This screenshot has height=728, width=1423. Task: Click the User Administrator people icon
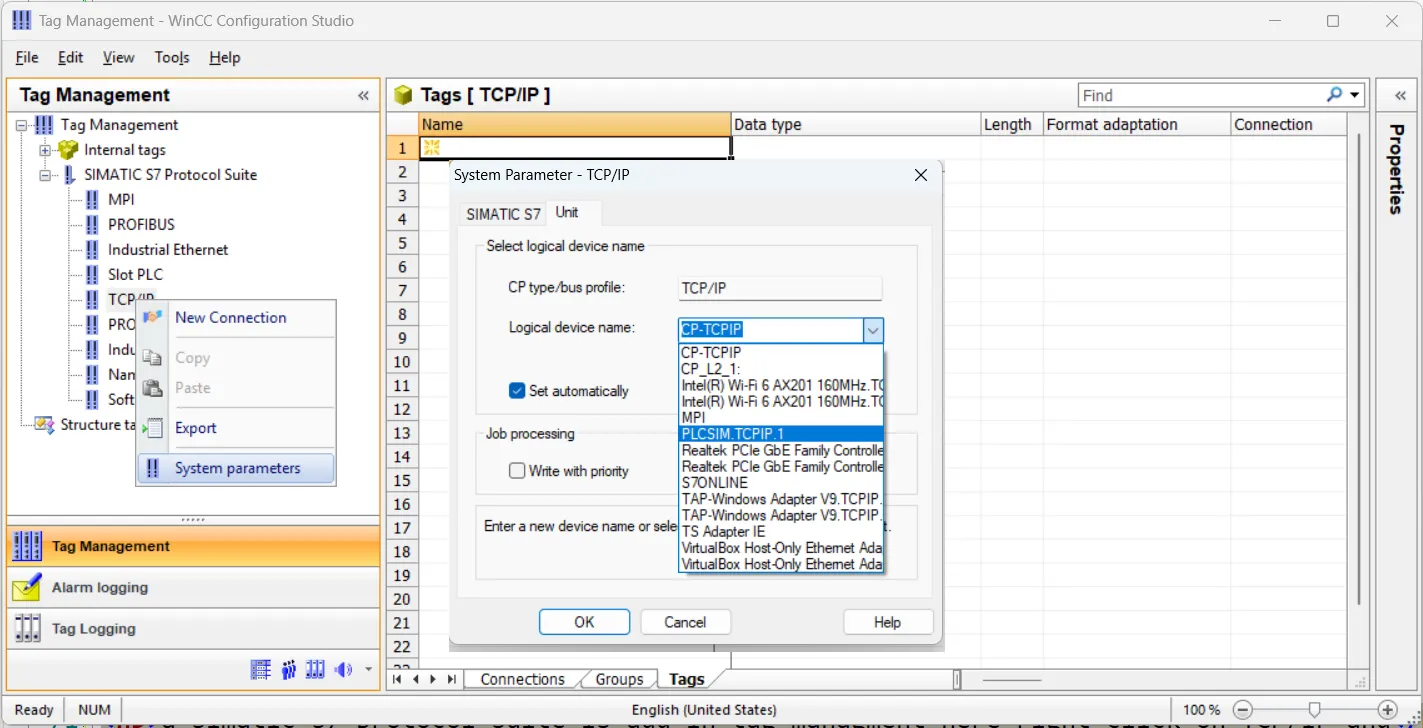(x=289, y=669)
